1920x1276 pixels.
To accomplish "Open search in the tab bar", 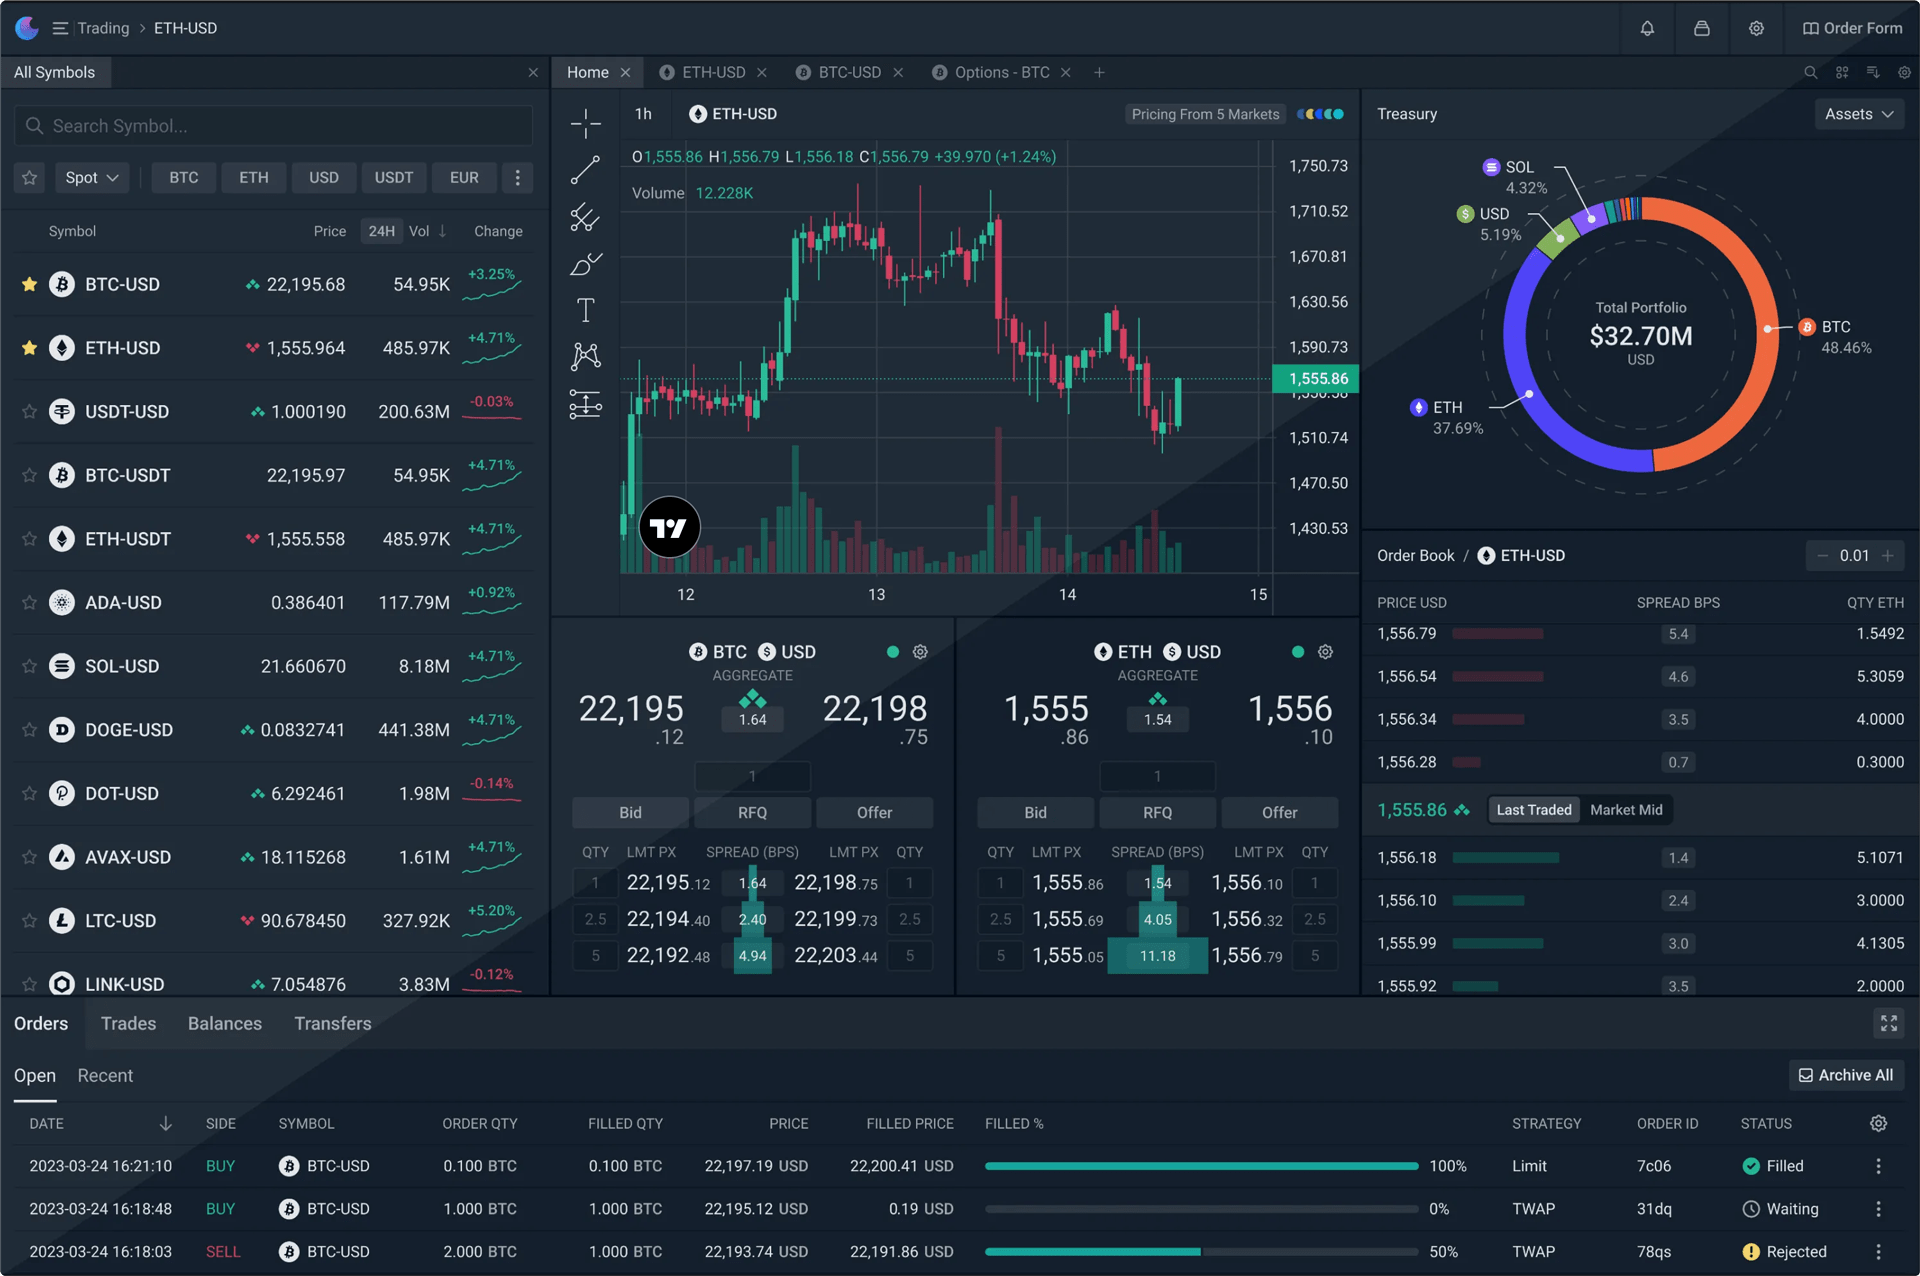I will 1810,72.
